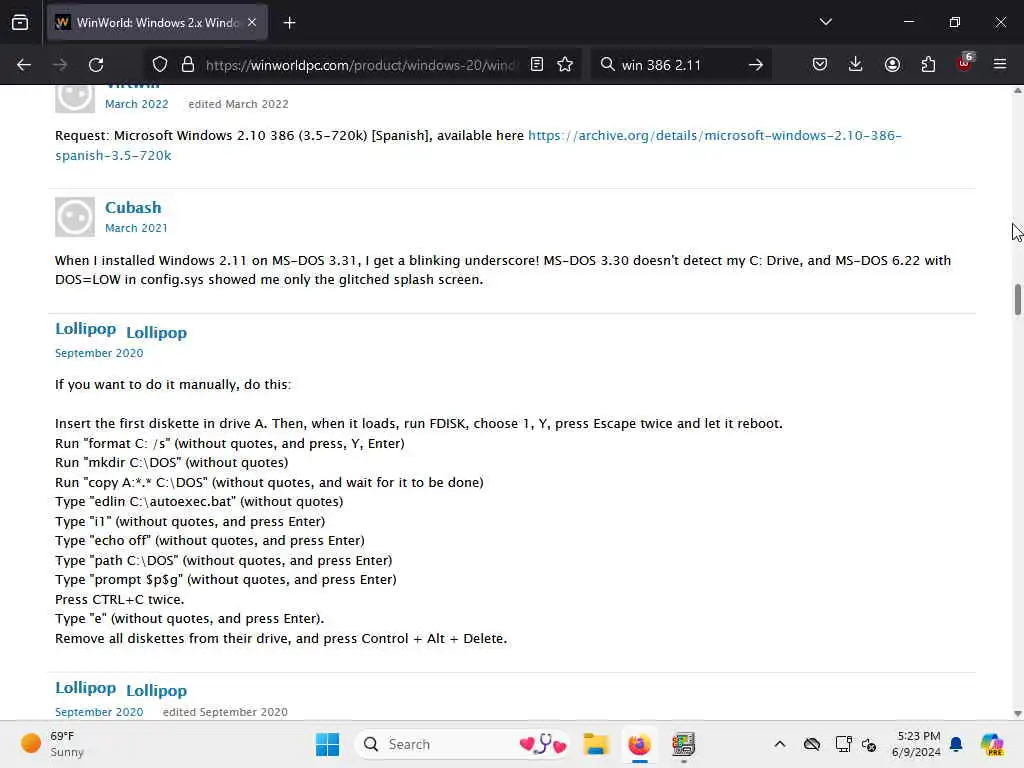
Task: Bookmark this page with star icon
Action: click(565, 64)
